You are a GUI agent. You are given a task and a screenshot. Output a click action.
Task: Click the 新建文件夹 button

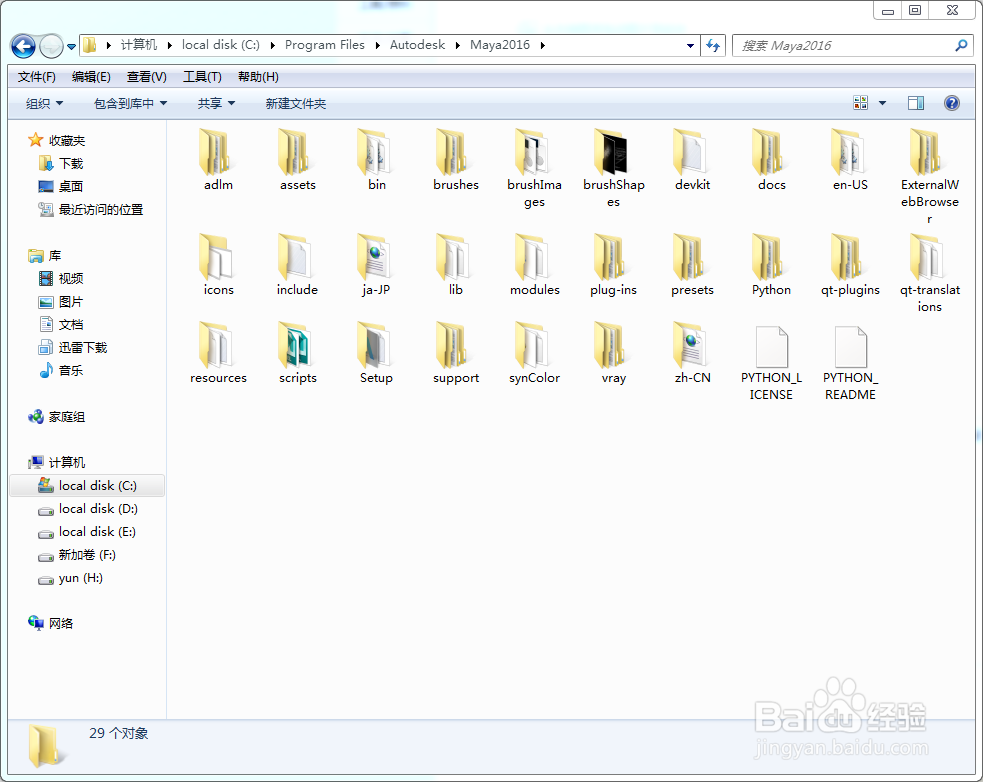295,103
